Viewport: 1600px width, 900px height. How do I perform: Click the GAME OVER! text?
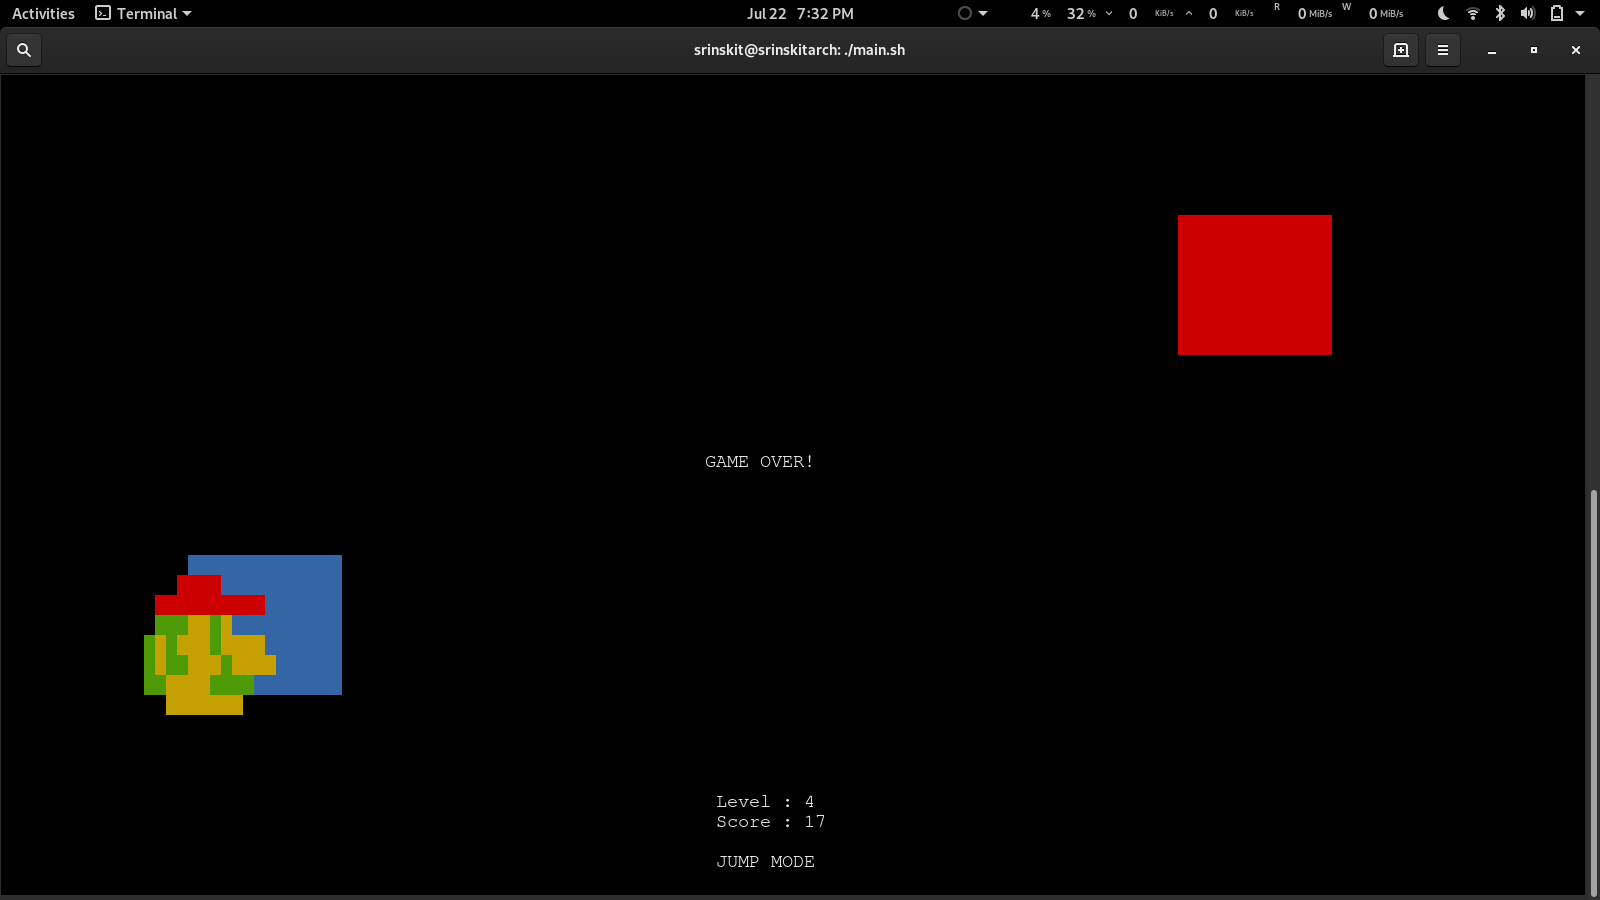pos(759,462)
